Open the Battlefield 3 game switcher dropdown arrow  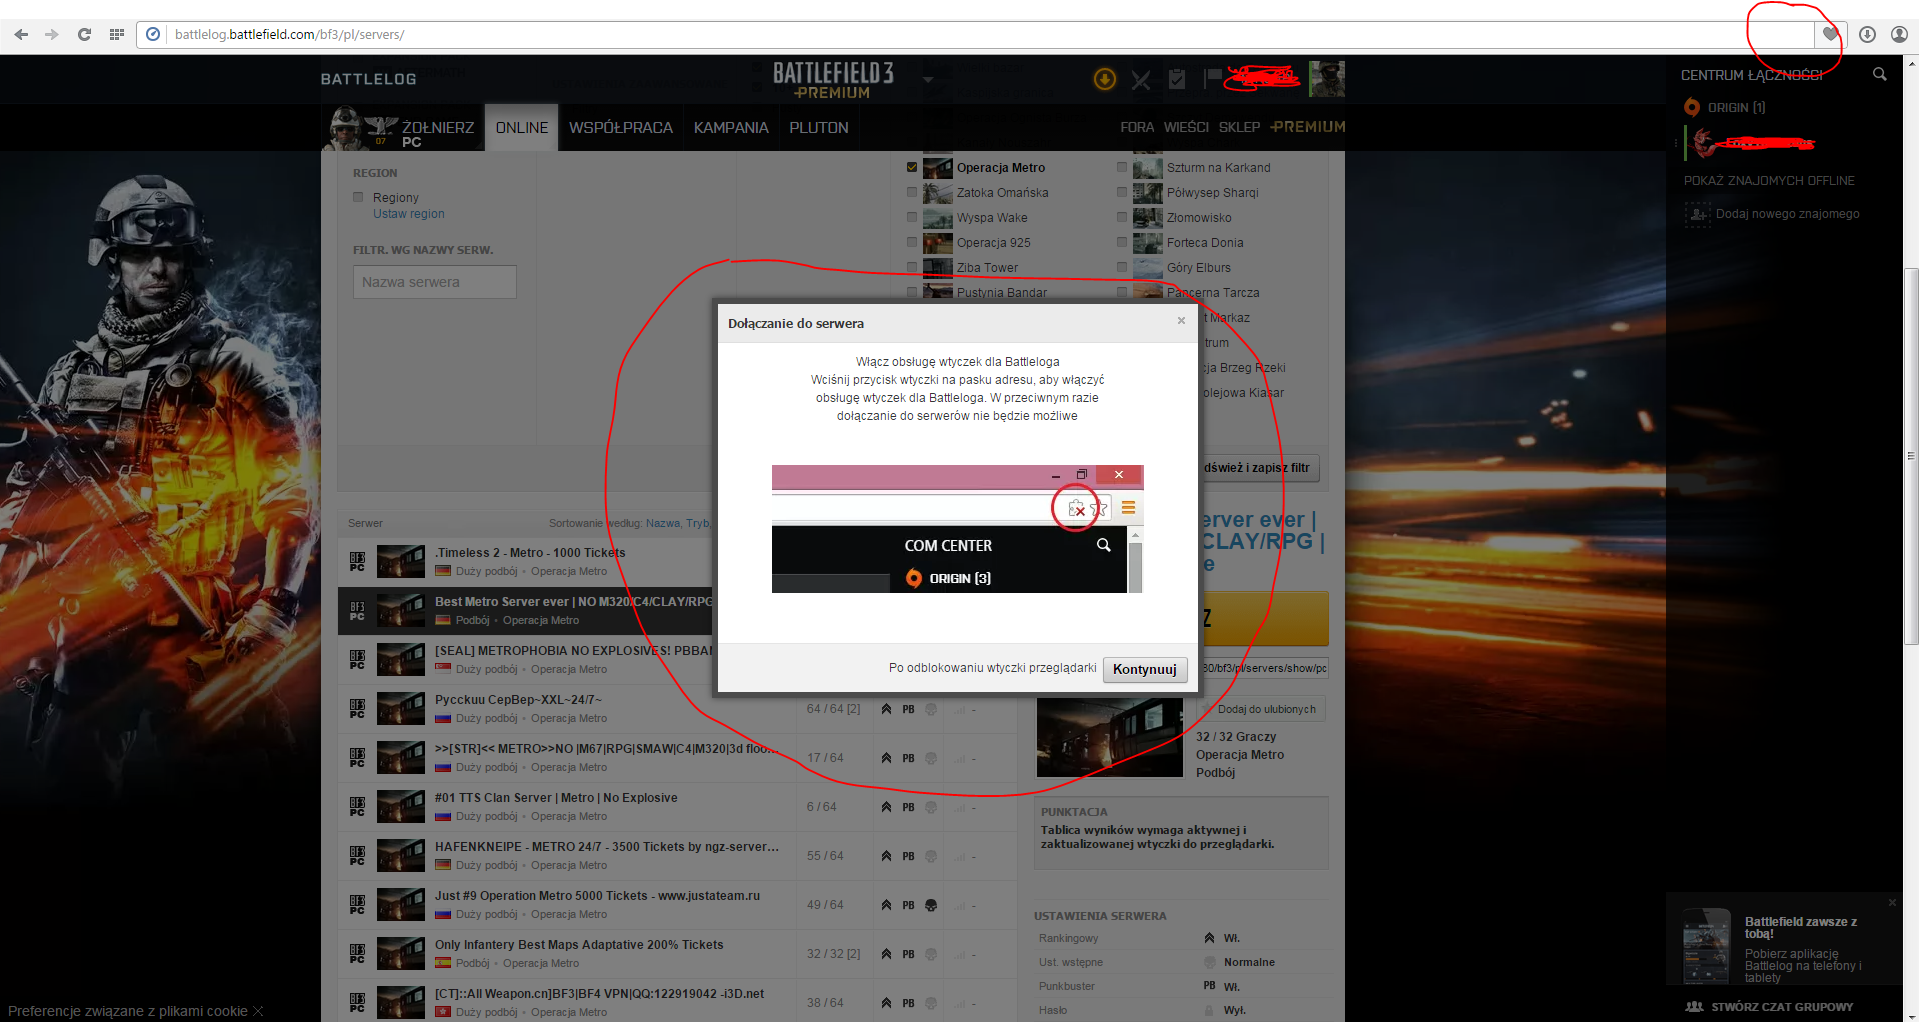tap(928, 79)
